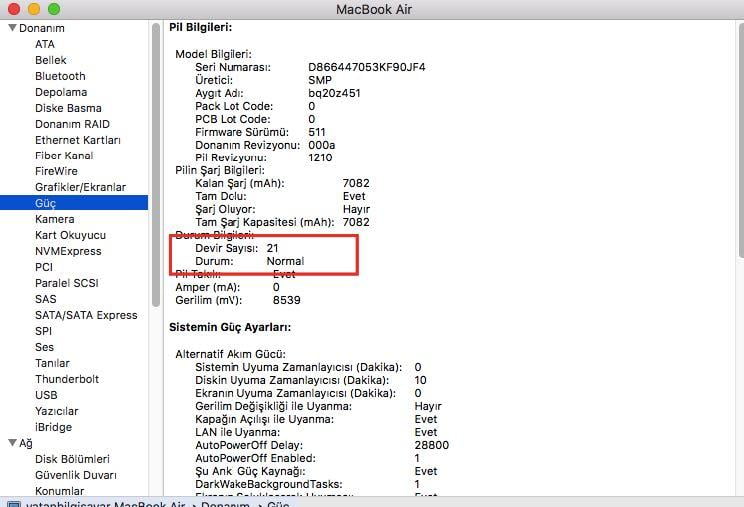
Task: Open the Depolama hardware entry
Action: pos(60,92)
